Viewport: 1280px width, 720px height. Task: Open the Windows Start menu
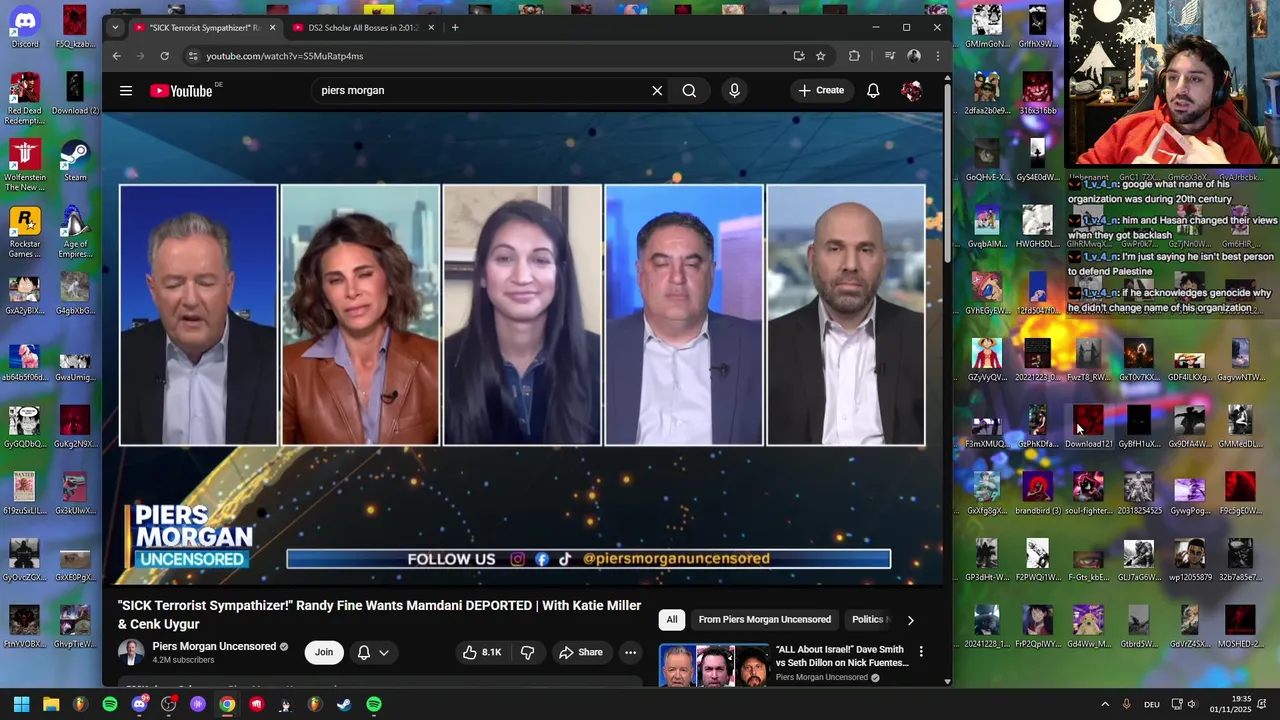[21, 704]
